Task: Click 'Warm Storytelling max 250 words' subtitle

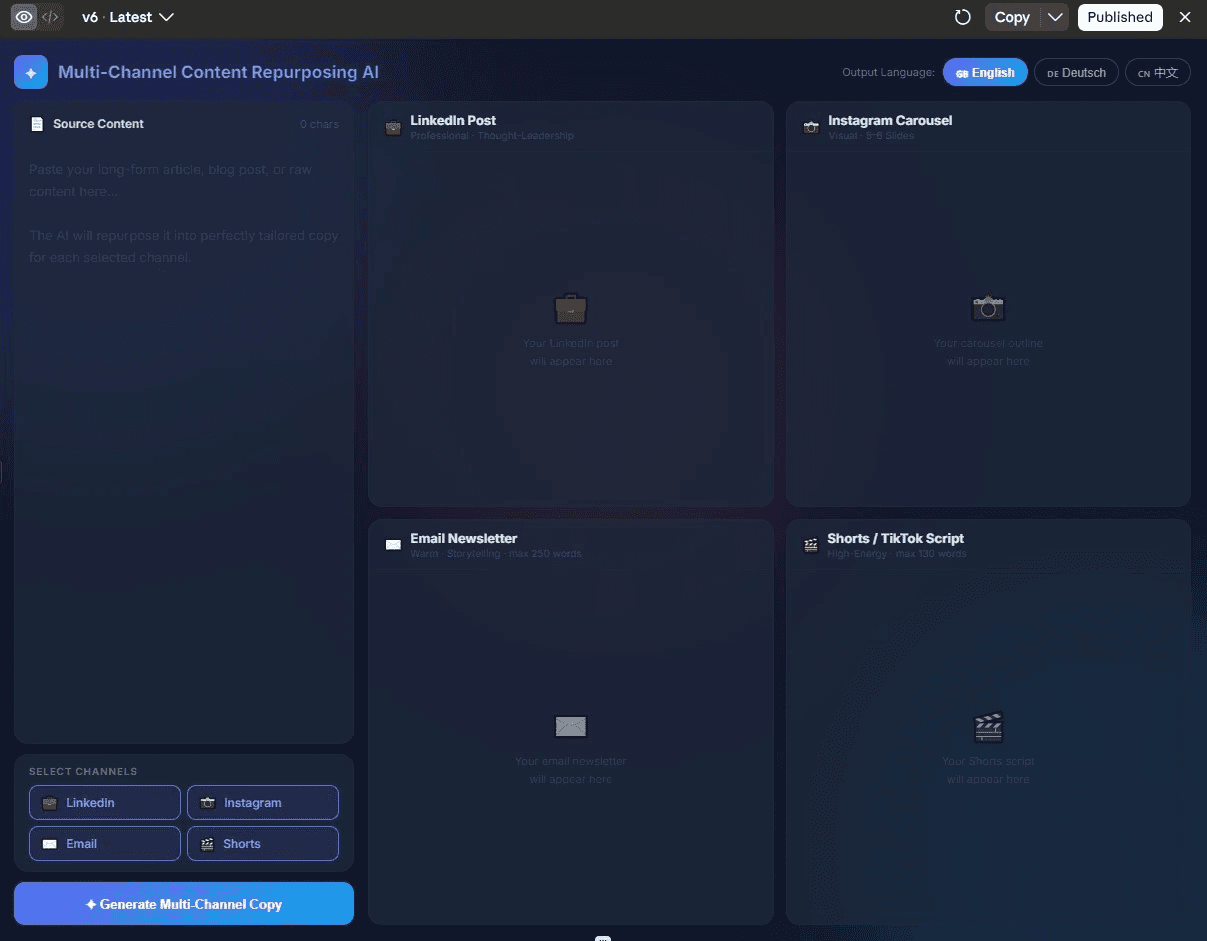Action: pyautogui.click(x=496, y=553)
